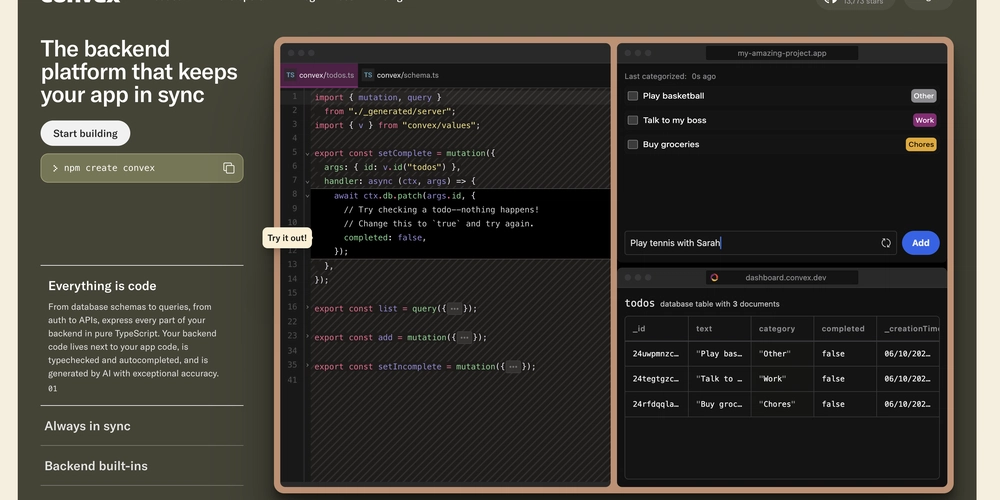The image size is (1000, 500).
Task: Click the blue Add button
Action: tap(920, 243)
